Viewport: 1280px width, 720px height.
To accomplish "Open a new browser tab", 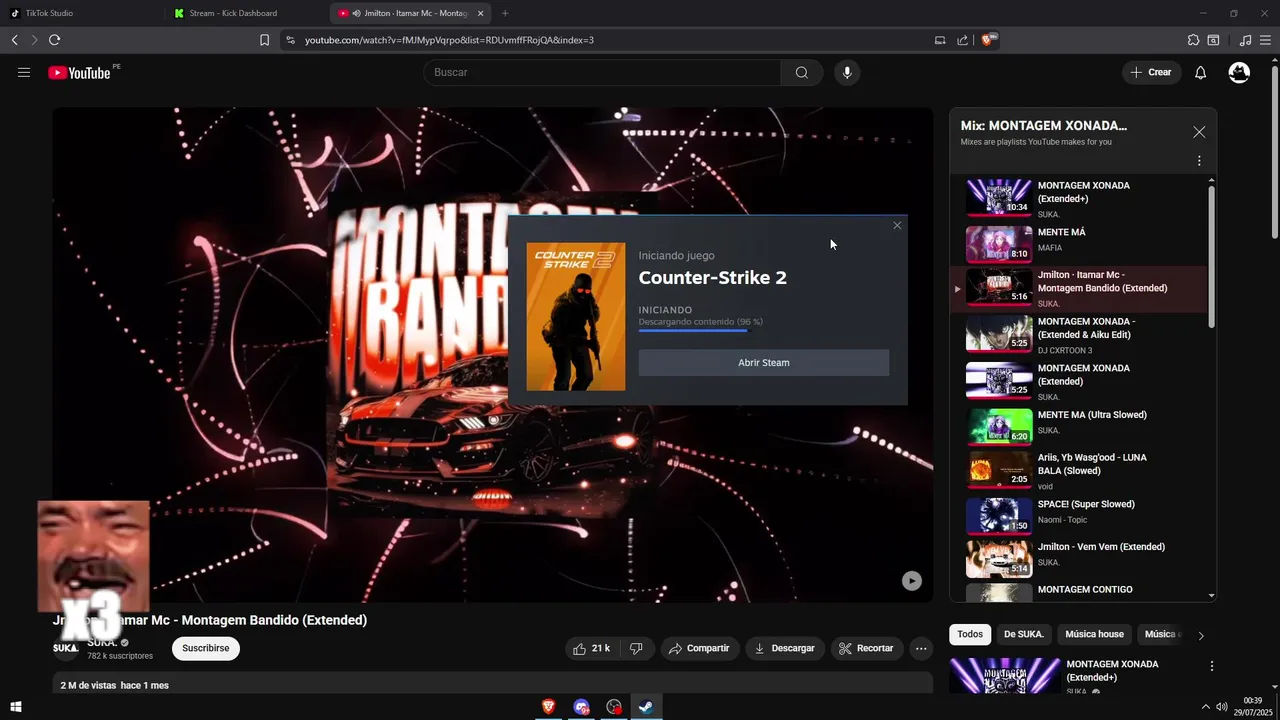I will pyautogui.click(x=505, y=13).
